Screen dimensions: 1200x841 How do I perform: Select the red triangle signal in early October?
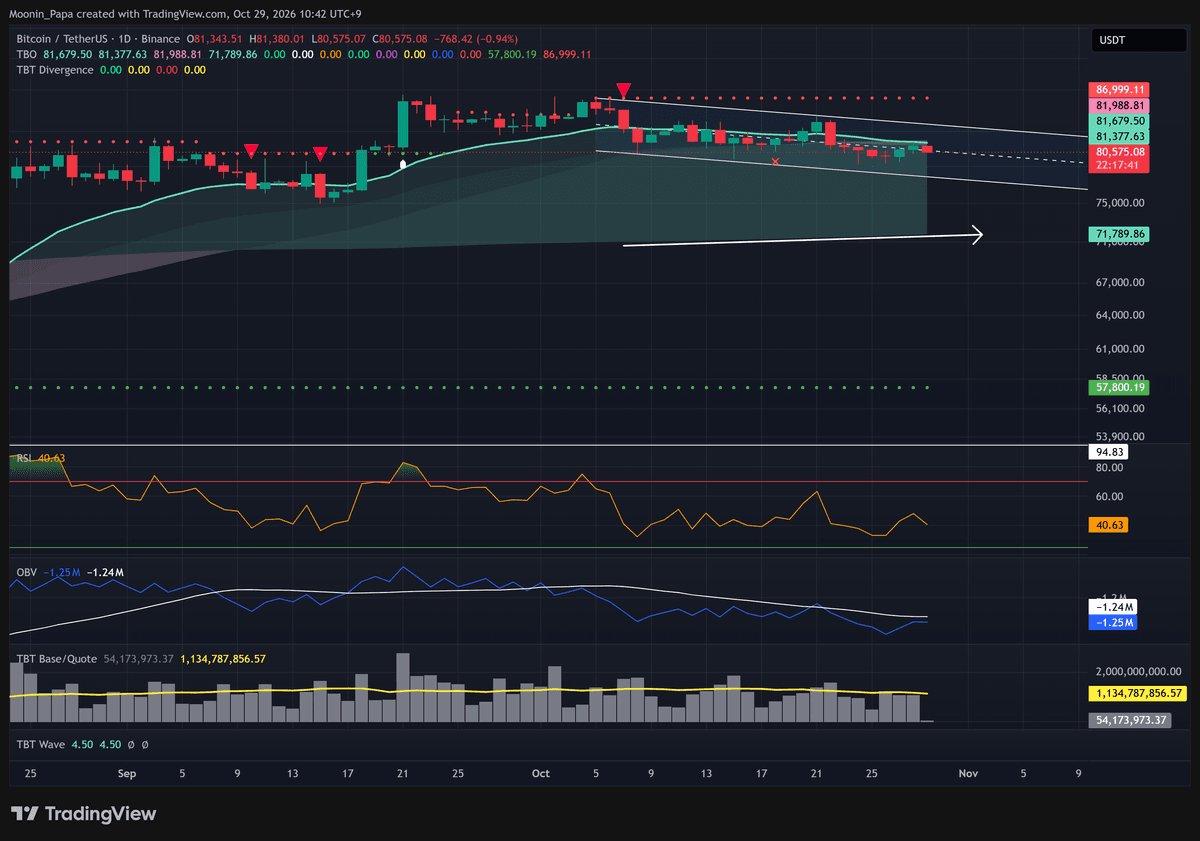[624, 90]
